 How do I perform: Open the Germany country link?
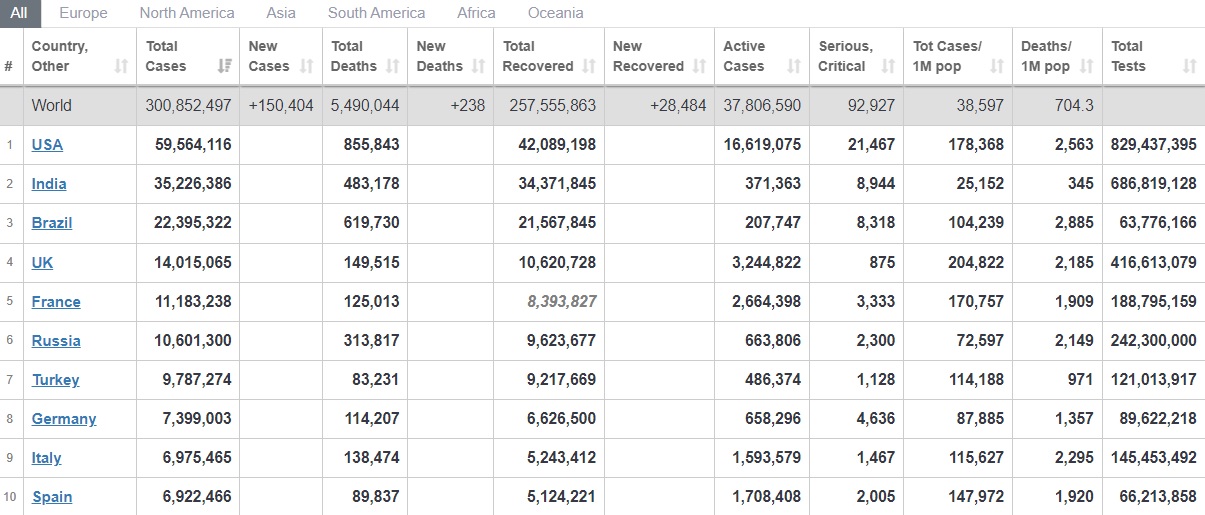click(x=64, y=418)
